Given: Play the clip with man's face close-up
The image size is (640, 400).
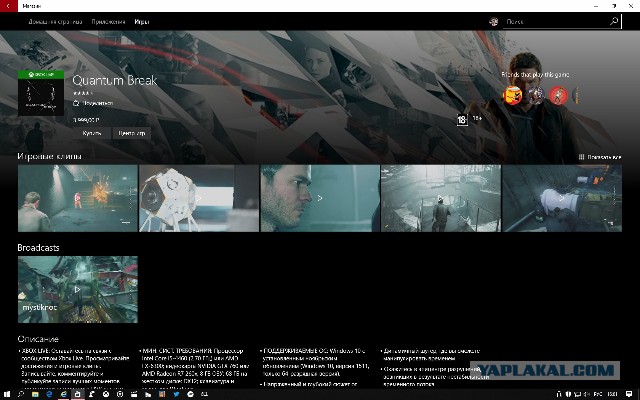Looking at the screenshot, I should (x=320, y=198).
